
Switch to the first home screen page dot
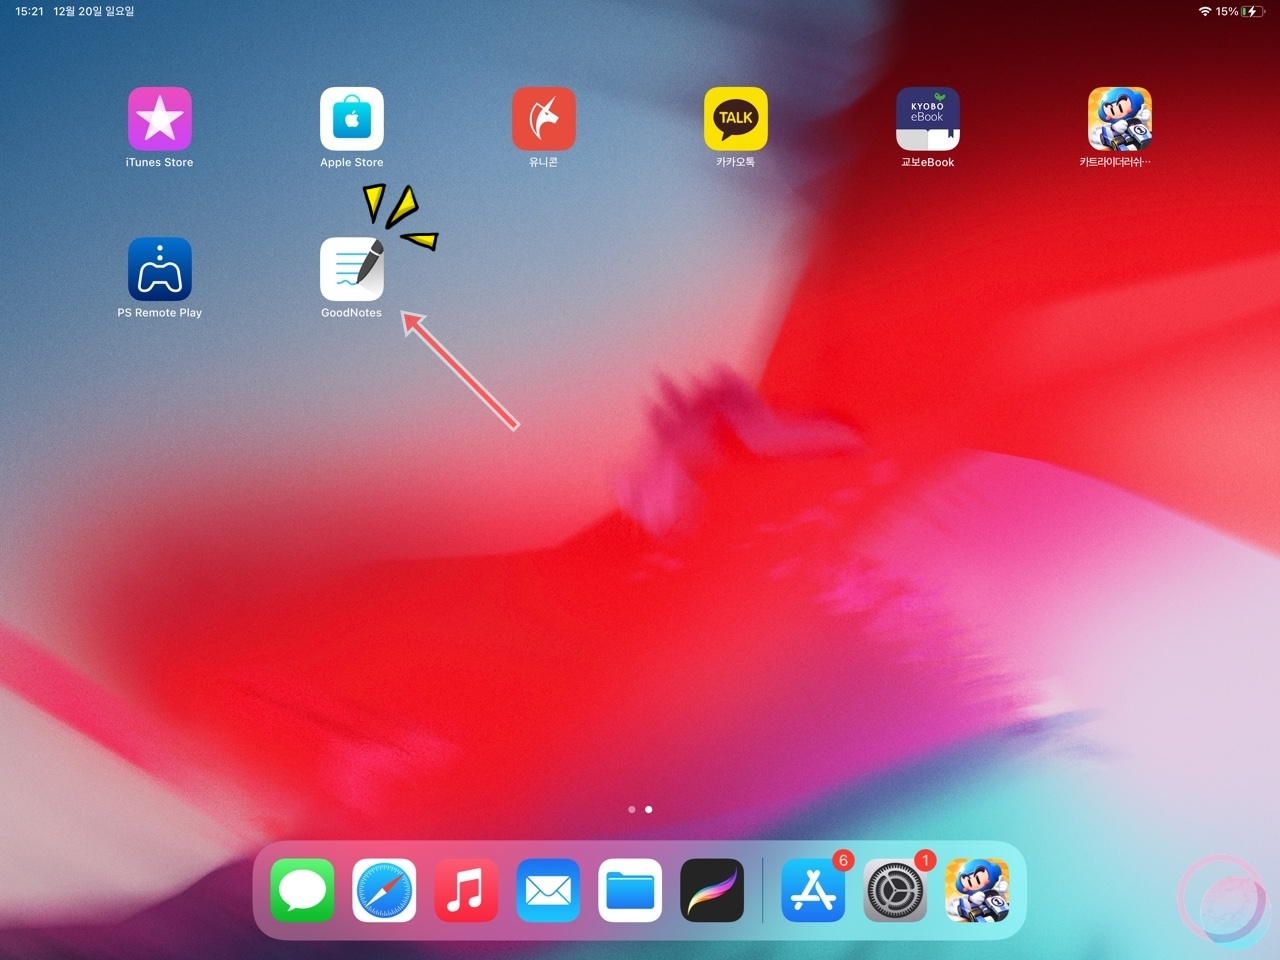point(632,809)
